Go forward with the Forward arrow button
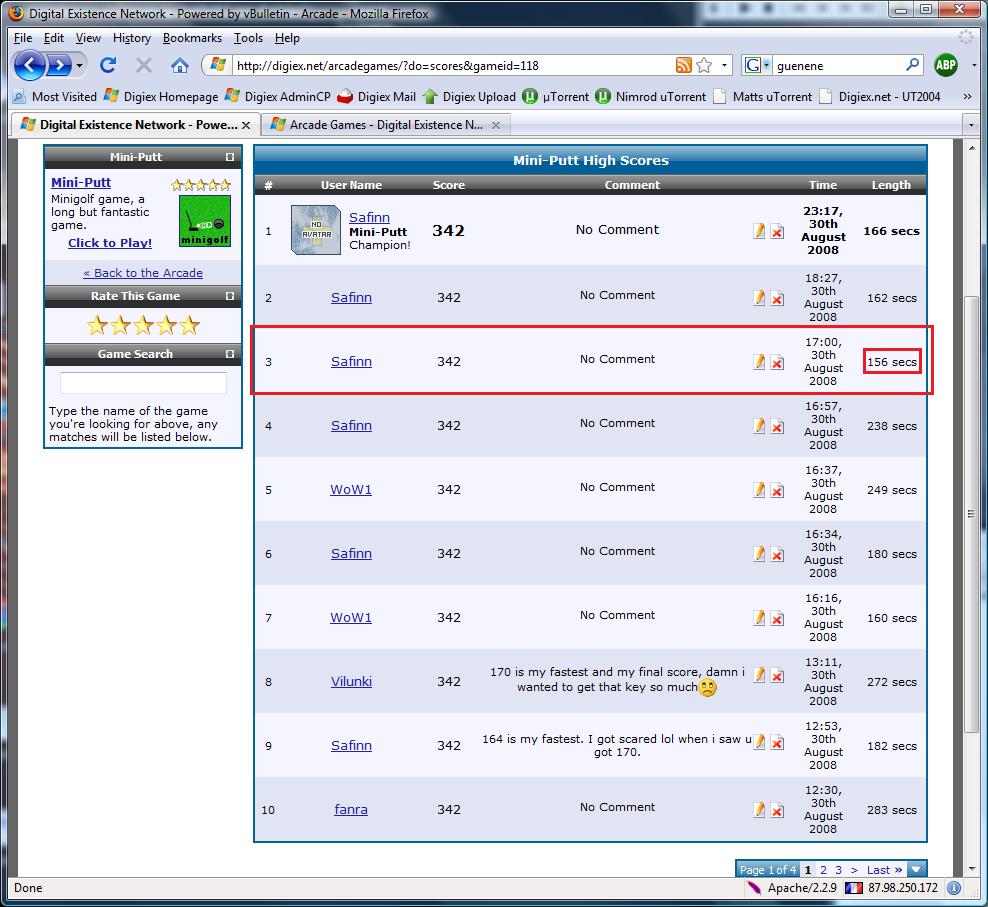Screen dimensions: 988x907 [x=59, y=65]
